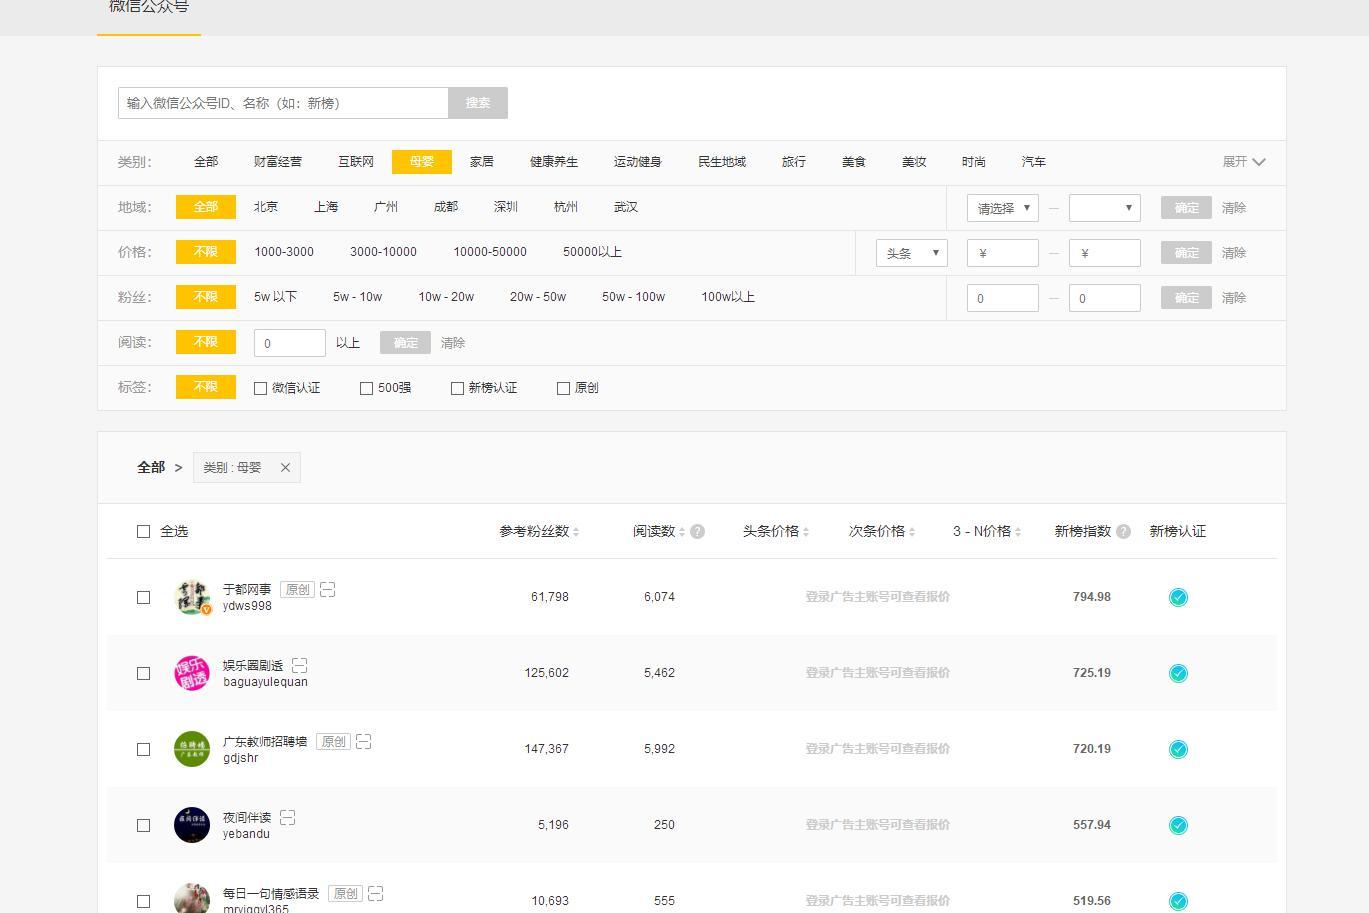Switch to 微信公众号 tab
Image resolution: width=1369 pixels, height=913 pixels.
click(149, 8)
